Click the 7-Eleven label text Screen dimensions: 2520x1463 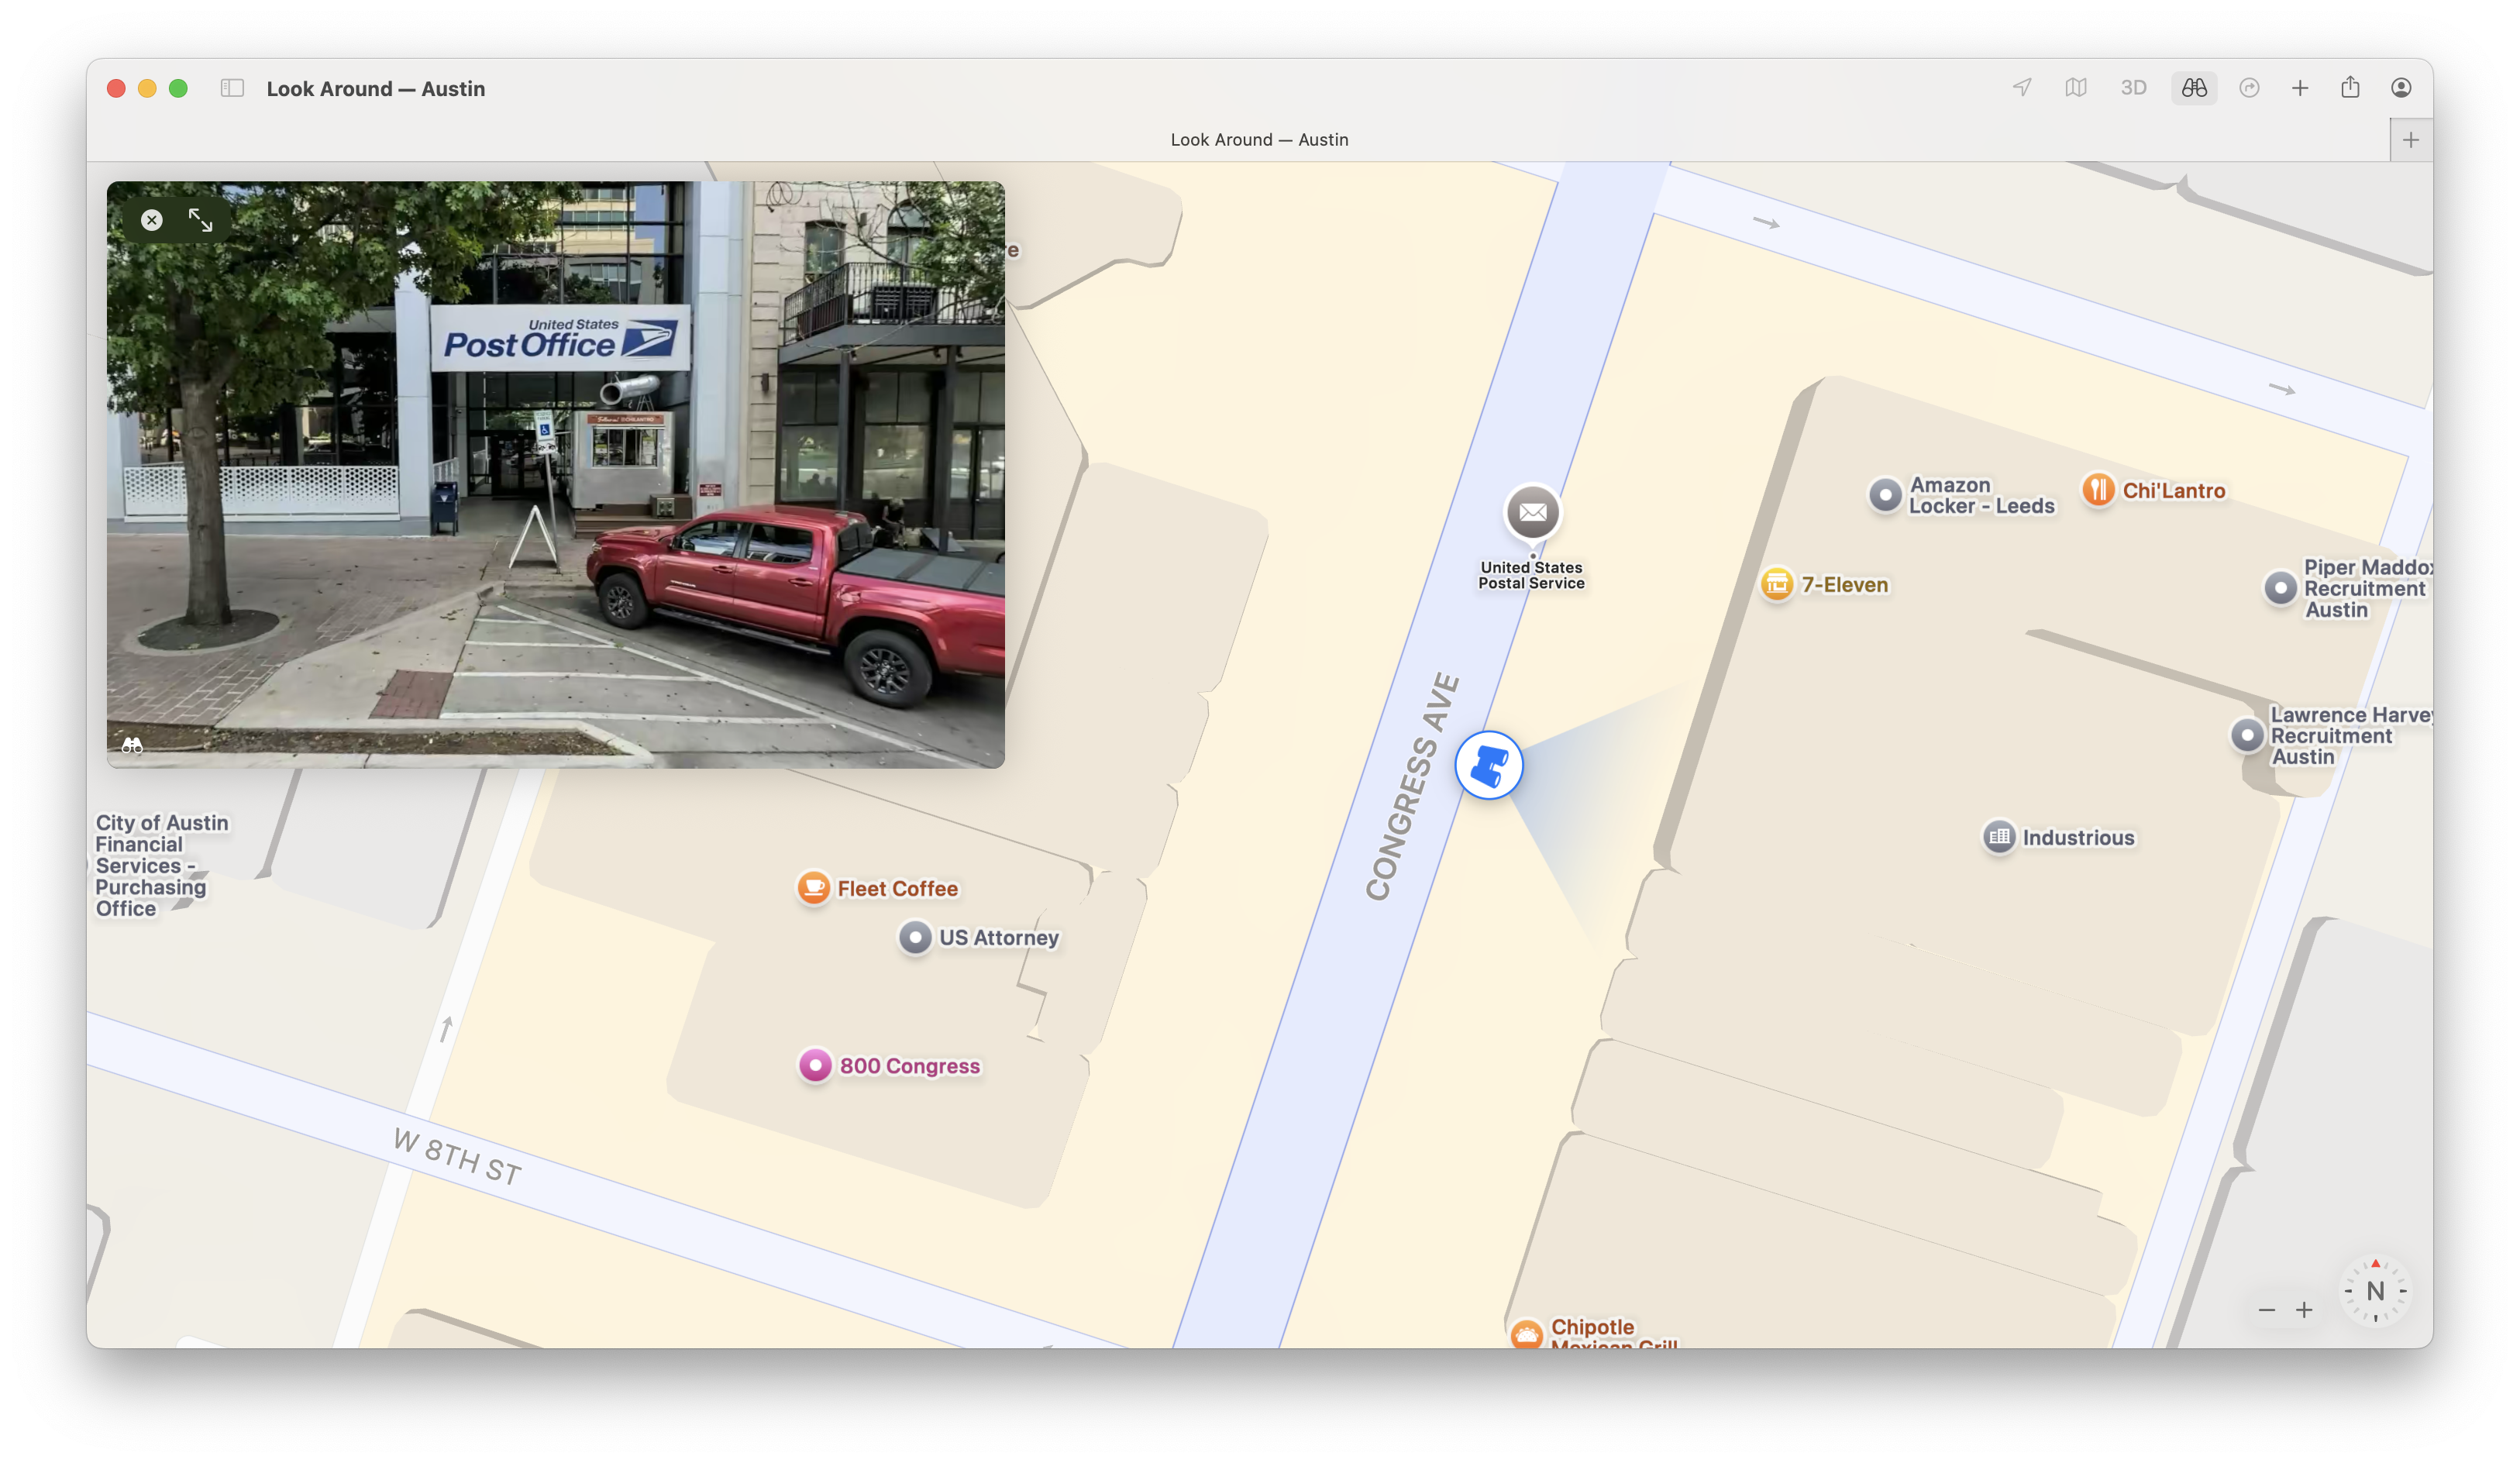1845,585
